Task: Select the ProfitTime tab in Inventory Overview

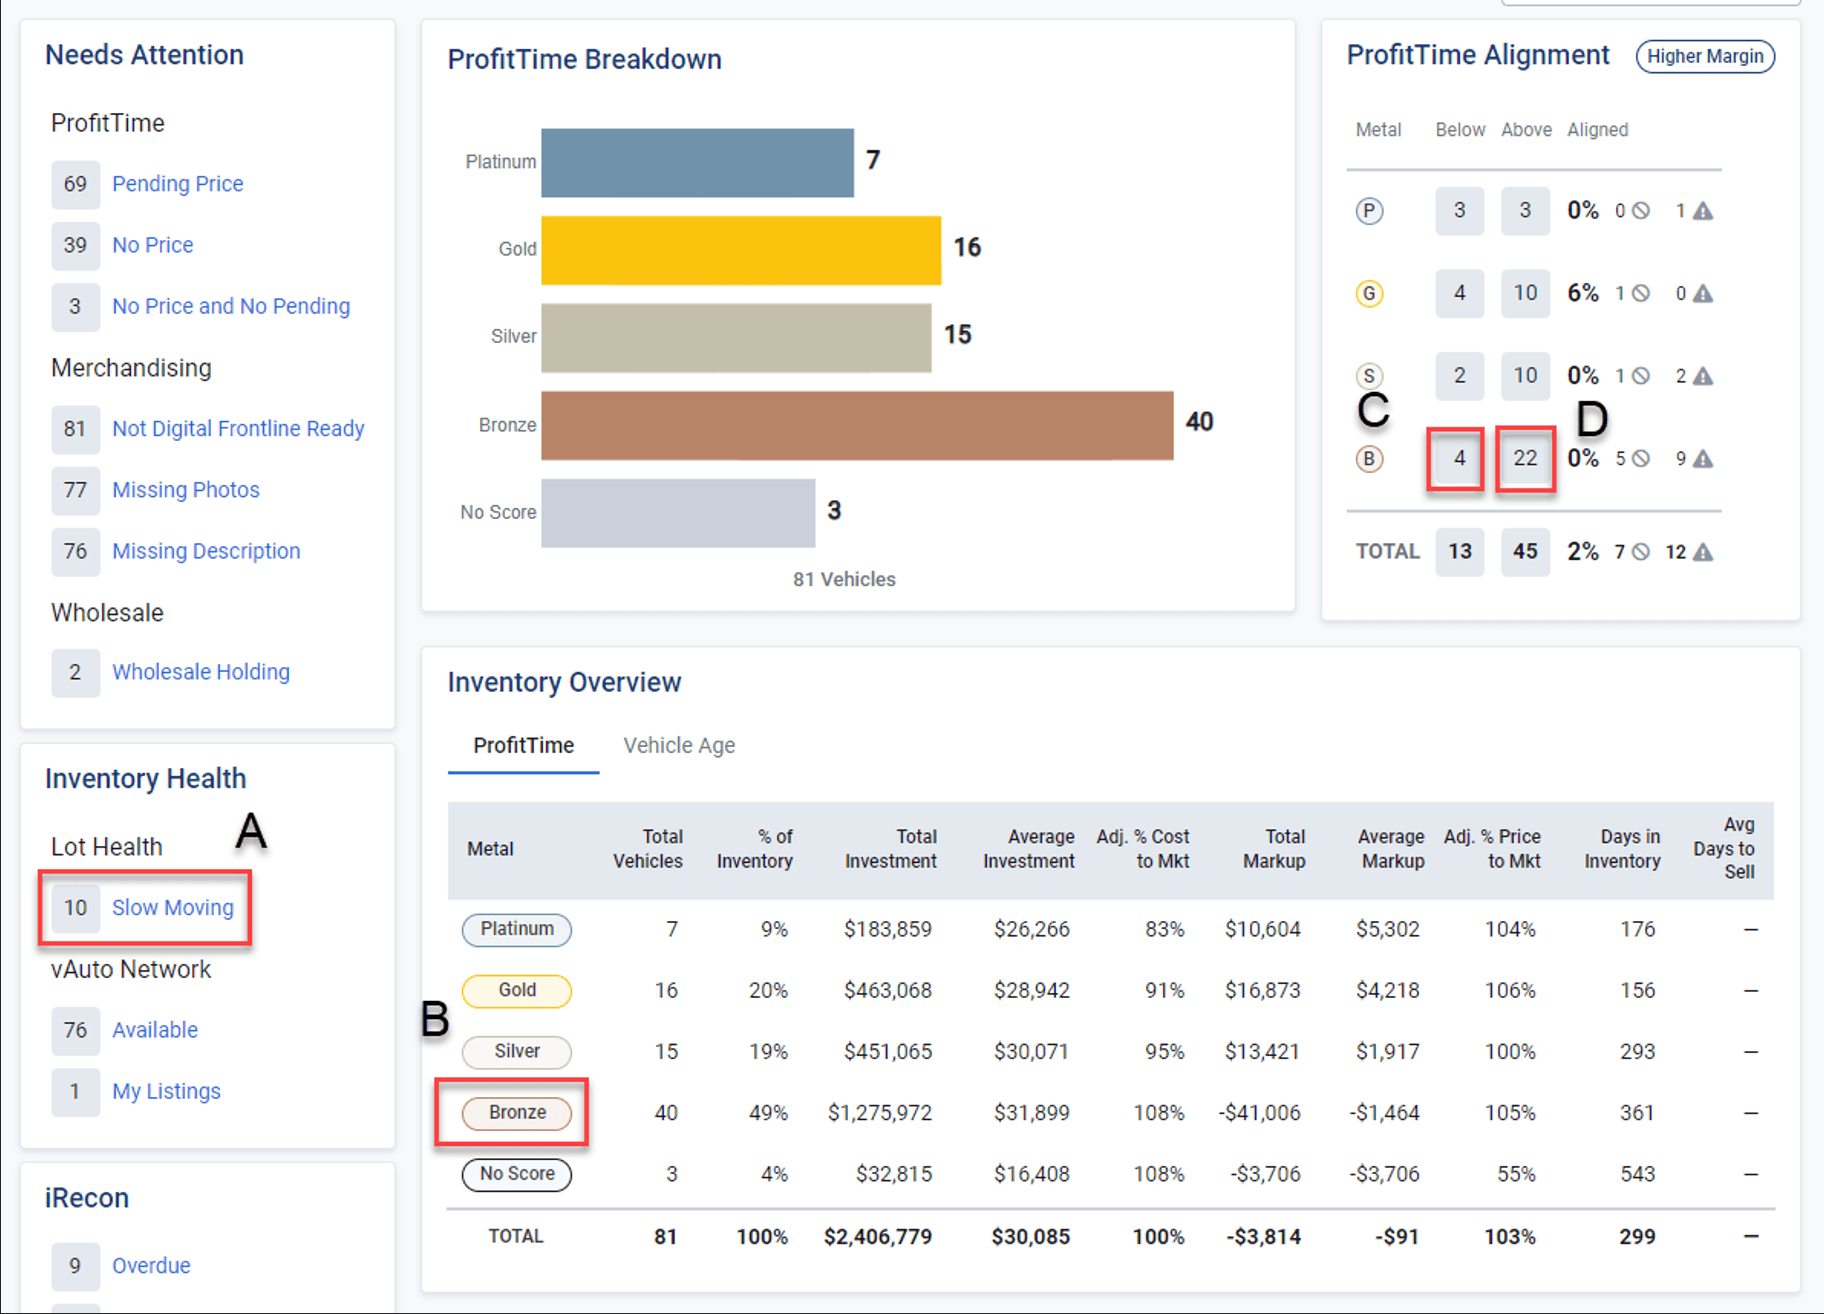Action: pos(523,746)
